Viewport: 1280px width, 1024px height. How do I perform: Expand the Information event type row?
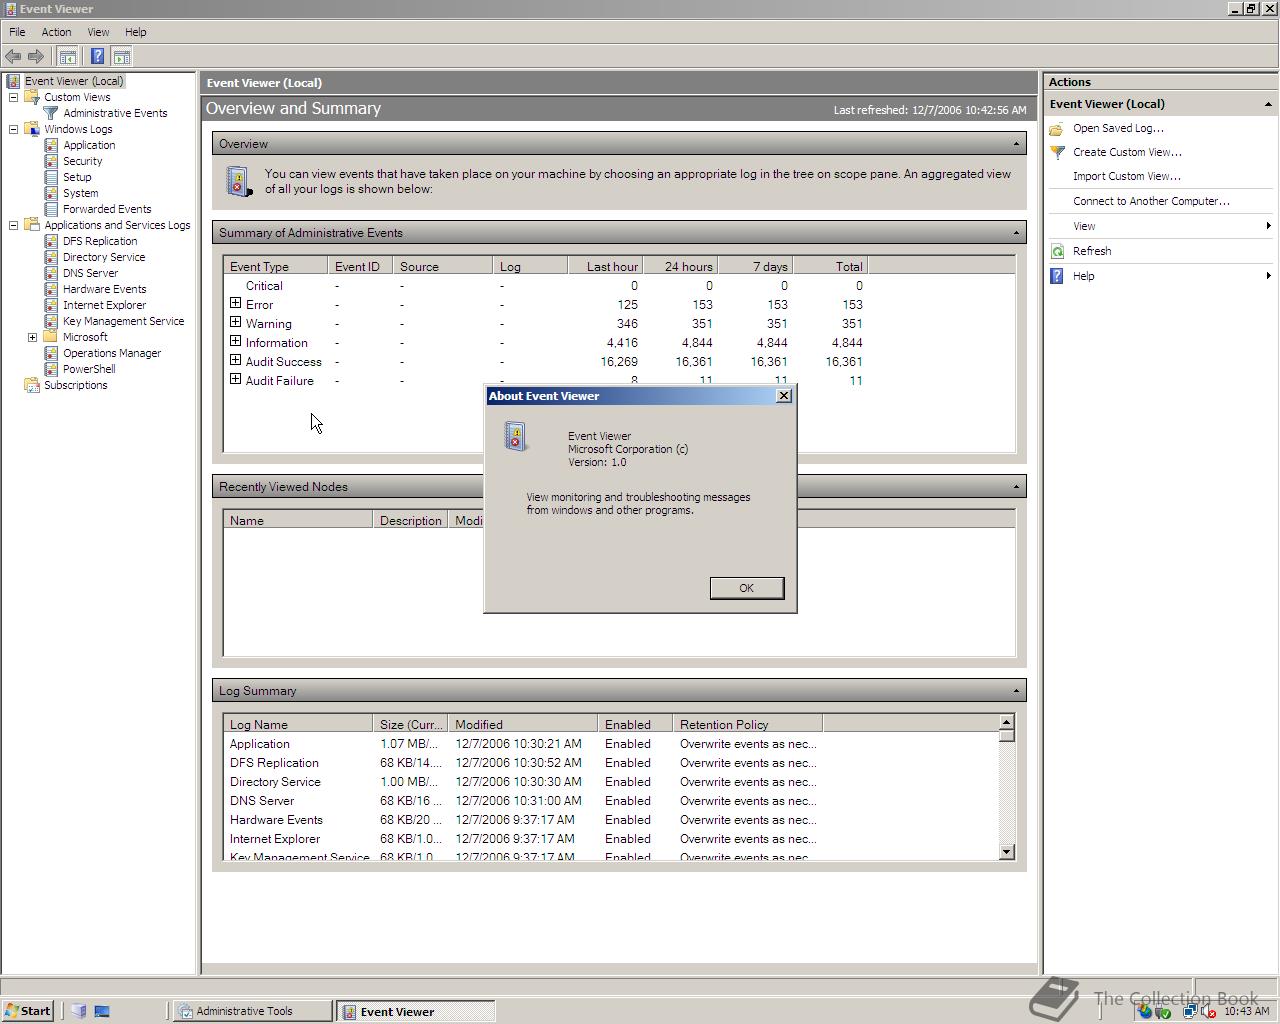[x=236, y=341]
